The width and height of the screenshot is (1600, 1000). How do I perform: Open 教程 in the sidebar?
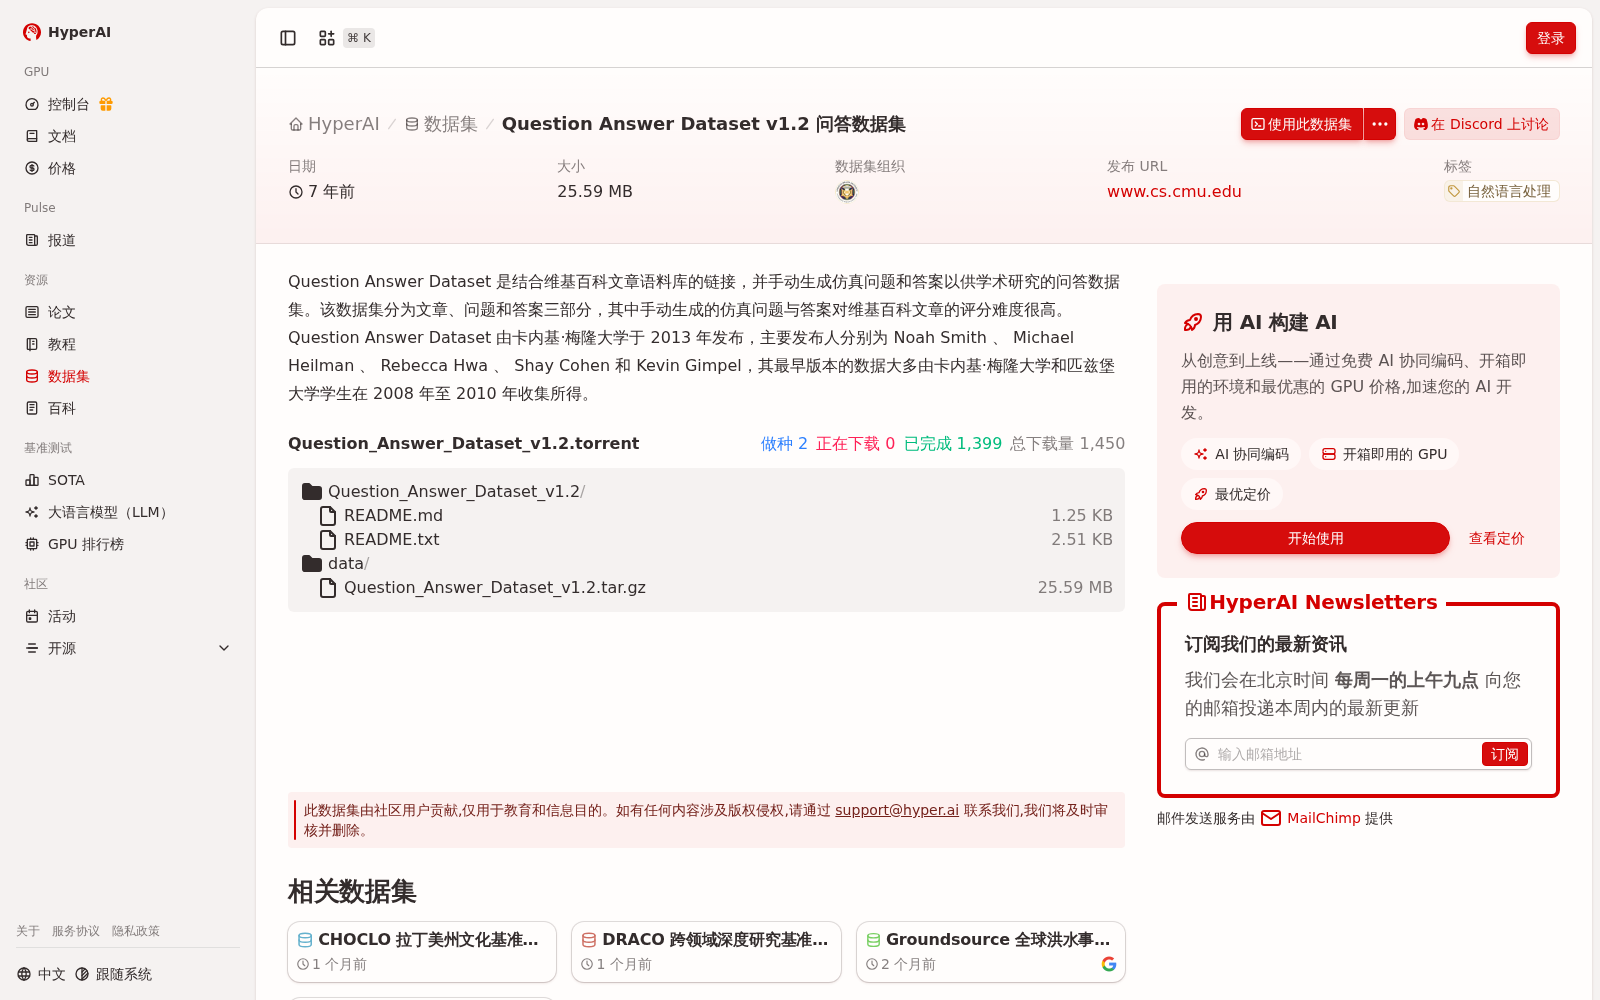pyautogui.click(x=128, y=344)
